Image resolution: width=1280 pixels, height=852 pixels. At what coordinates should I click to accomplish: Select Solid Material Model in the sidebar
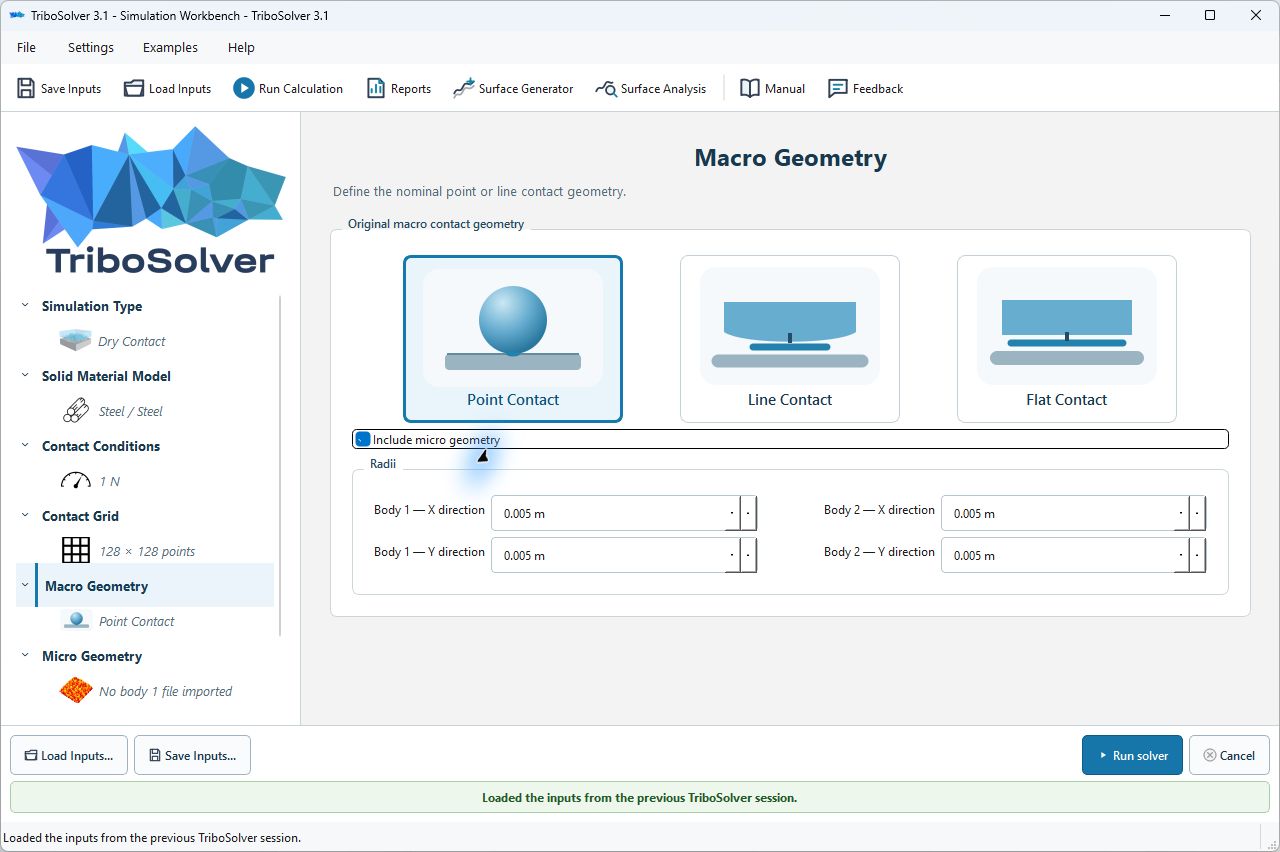[106, 376]
